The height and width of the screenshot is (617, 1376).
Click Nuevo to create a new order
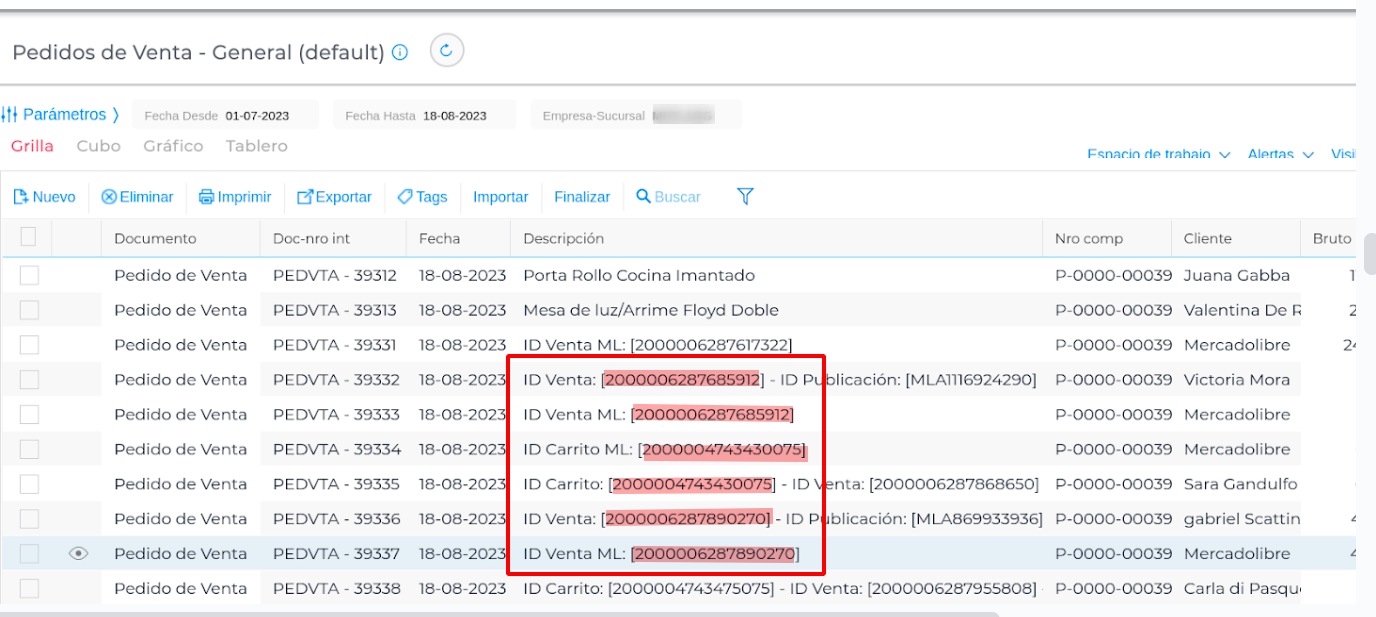tap(44, 197)
